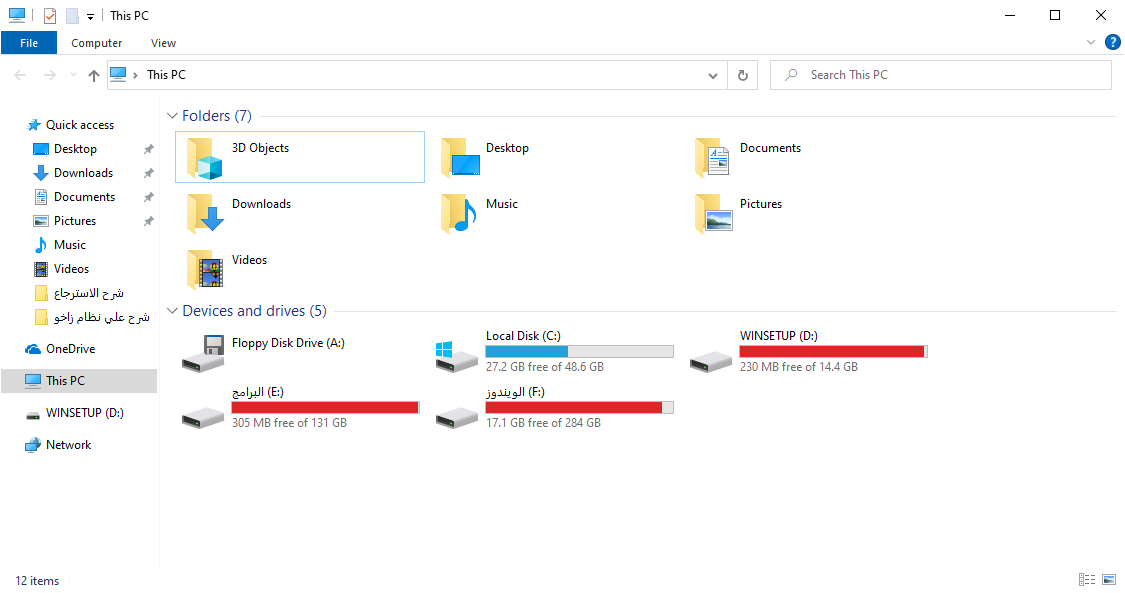Viewport: 1125px width, 593px height.
Task: Click This PC in the address bar
Action: click(166, 75)
